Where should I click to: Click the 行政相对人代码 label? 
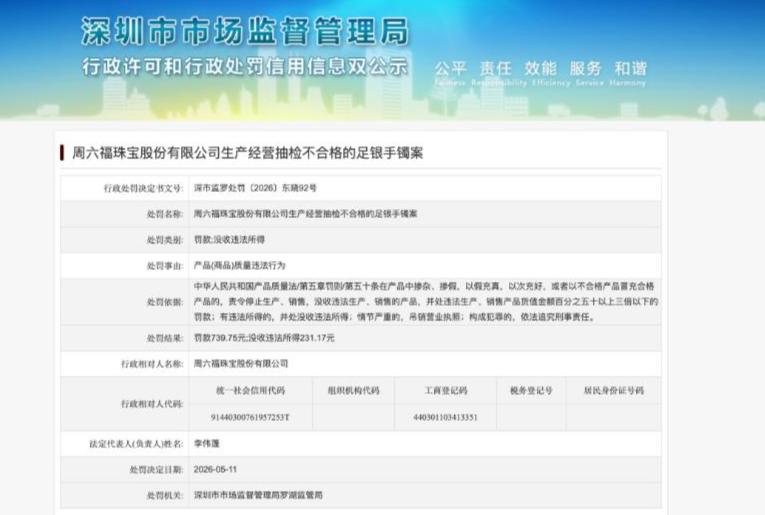(x=152, y=404)
